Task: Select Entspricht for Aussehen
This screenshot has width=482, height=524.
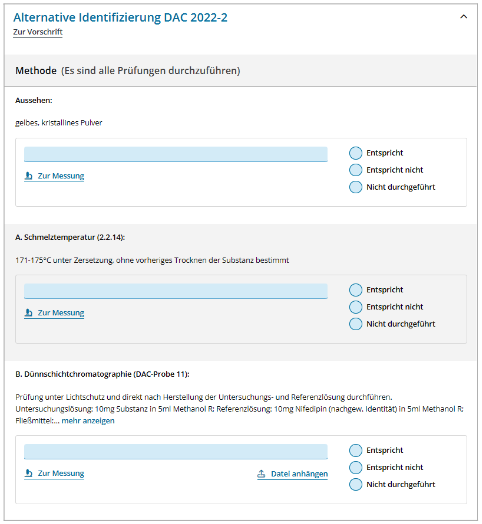Action: click(356, 153)
